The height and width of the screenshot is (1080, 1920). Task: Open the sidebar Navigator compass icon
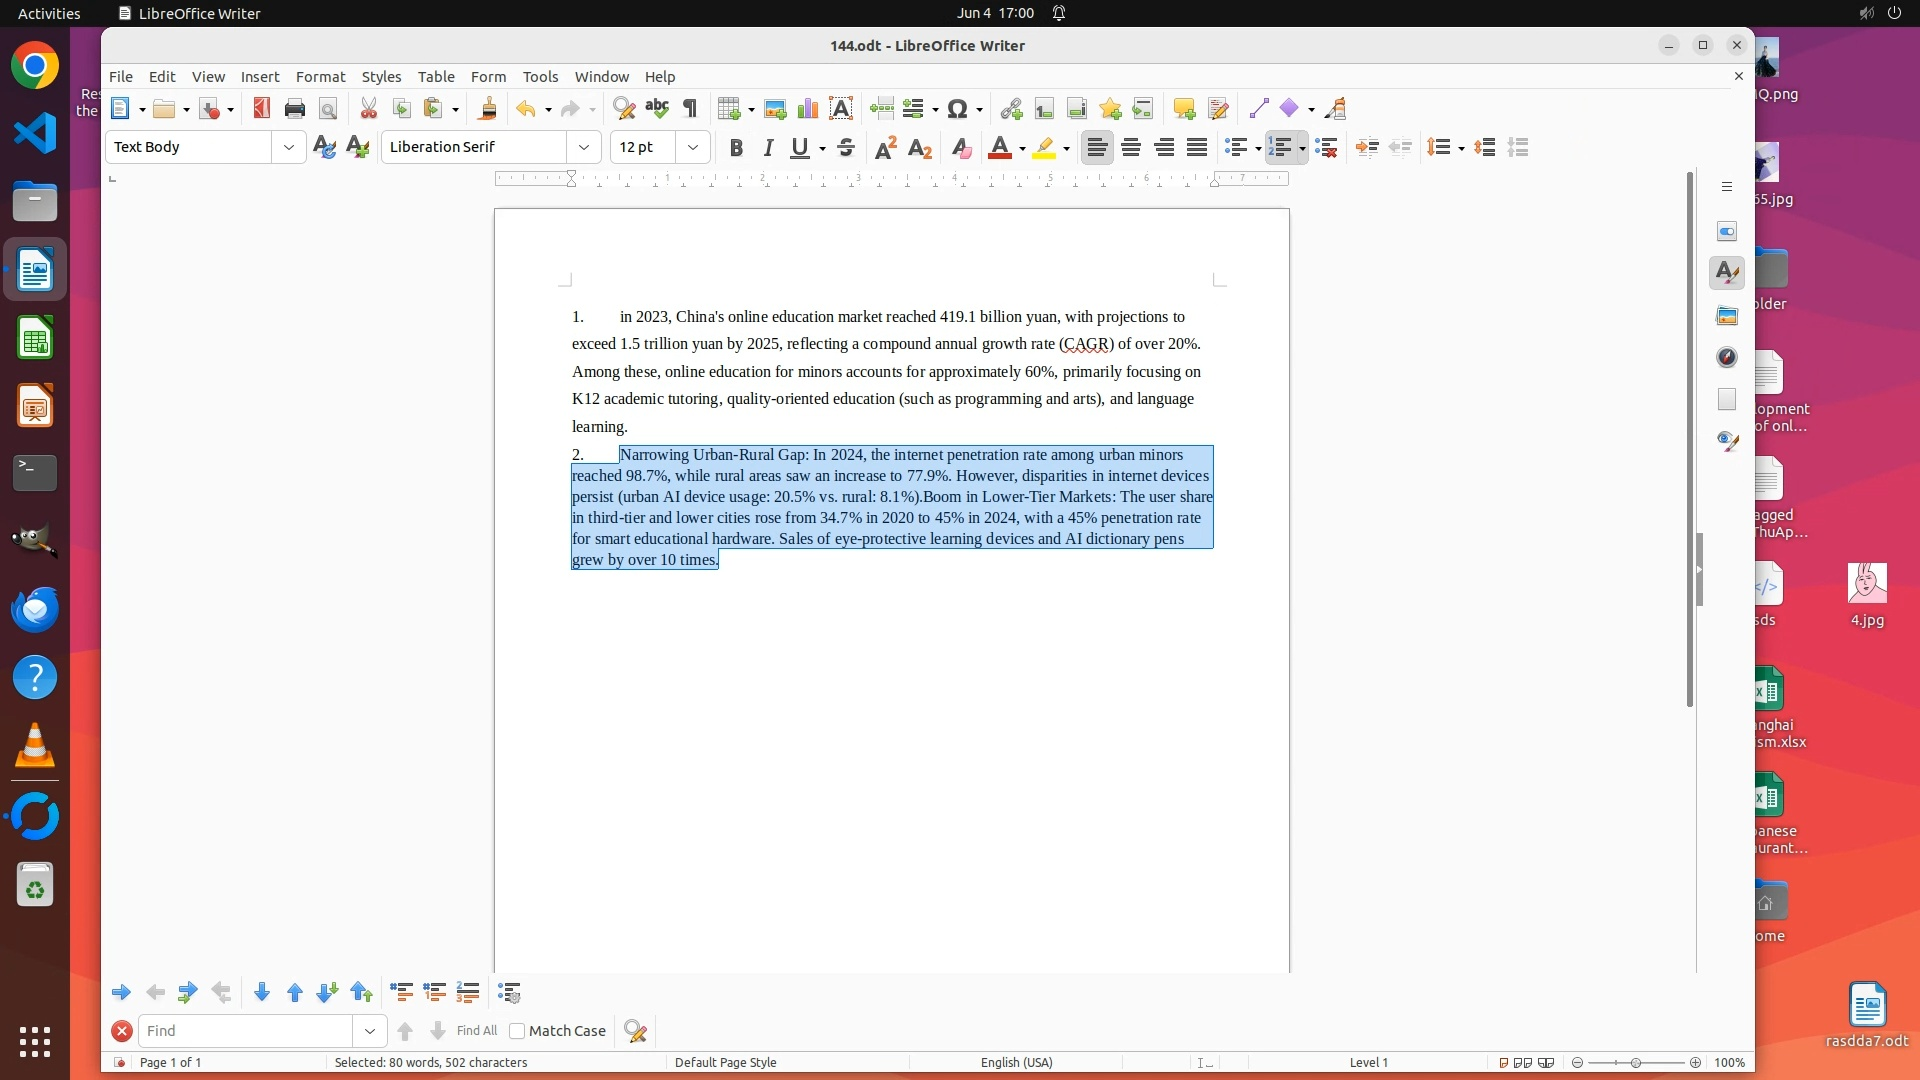click(1727, 358)
